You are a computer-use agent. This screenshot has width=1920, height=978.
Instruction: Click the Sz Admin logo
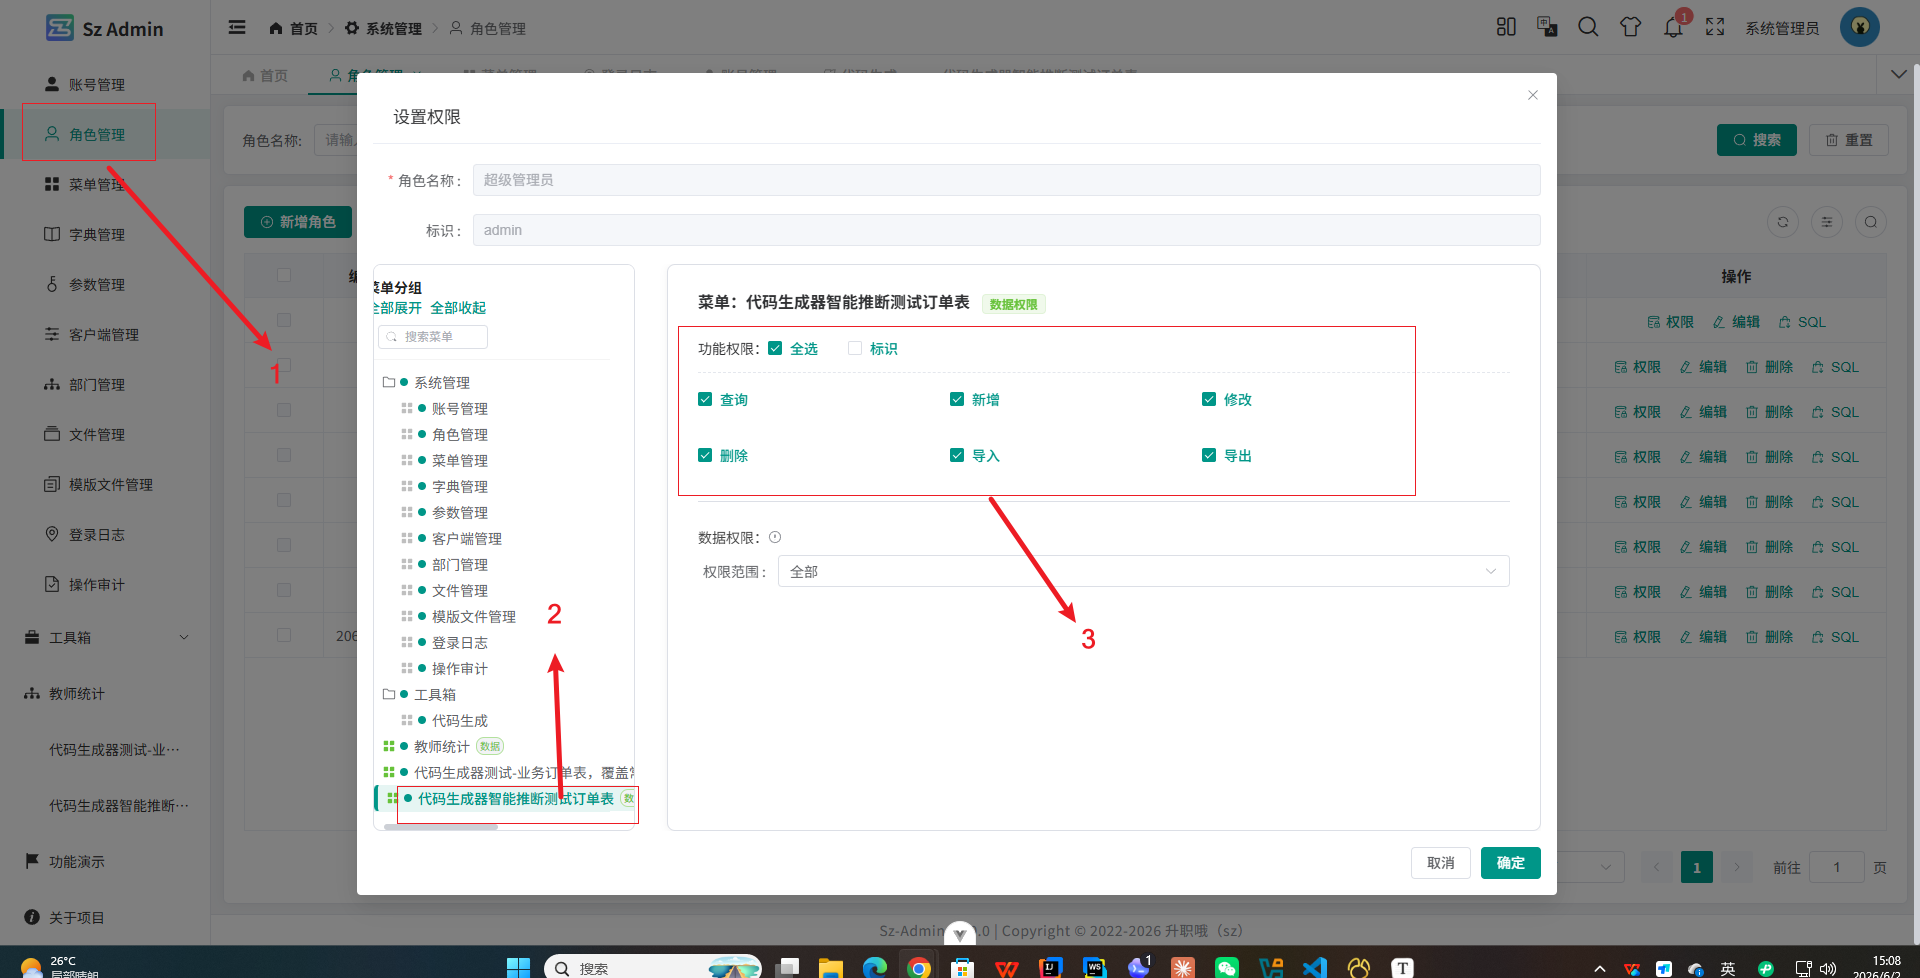coord(60,28)
